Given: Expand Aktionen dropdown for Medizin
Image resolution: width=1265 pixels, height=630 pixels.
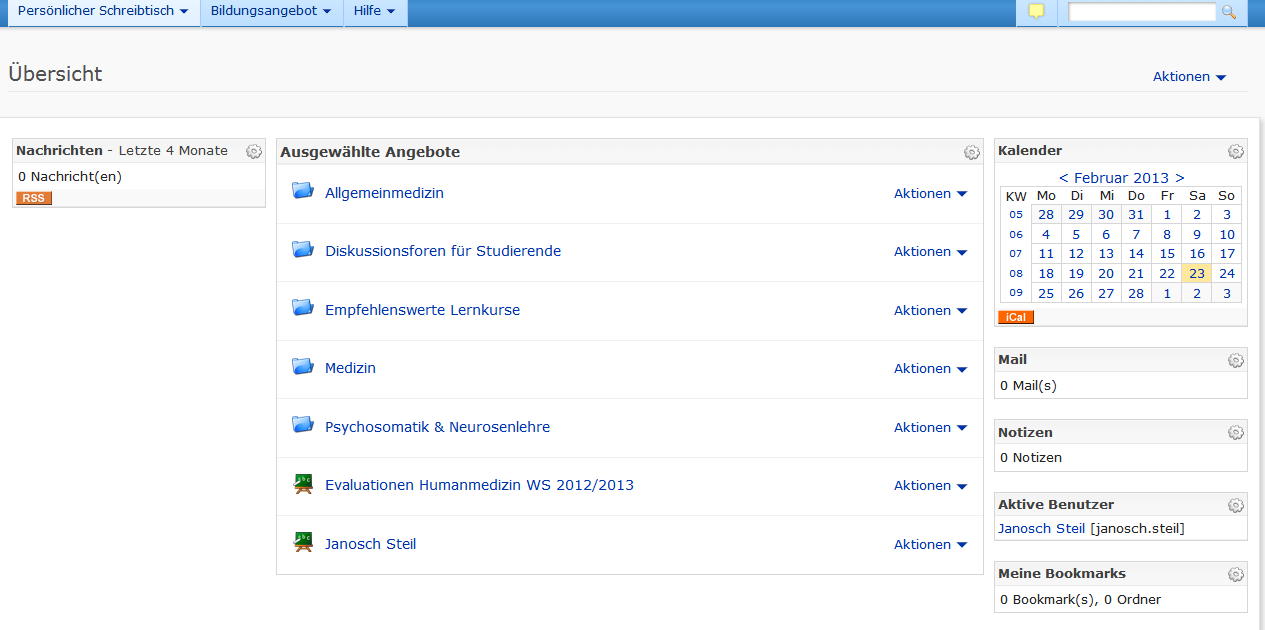Looking at the screenshot, I should 930,369.
